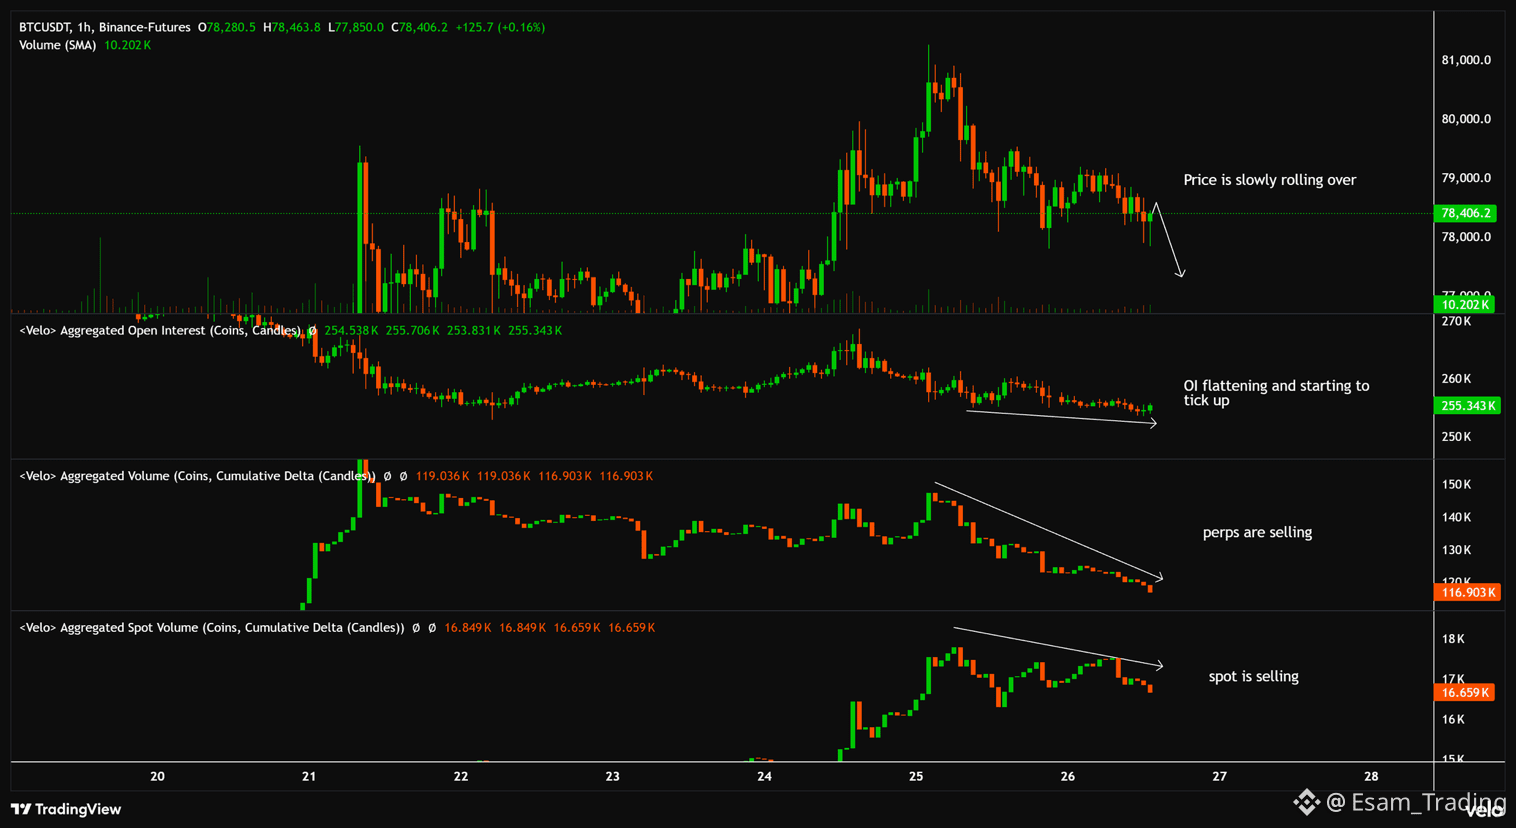Click the green 10.202K volume axis tag
1516x828 pixels.
point(1465,305)
